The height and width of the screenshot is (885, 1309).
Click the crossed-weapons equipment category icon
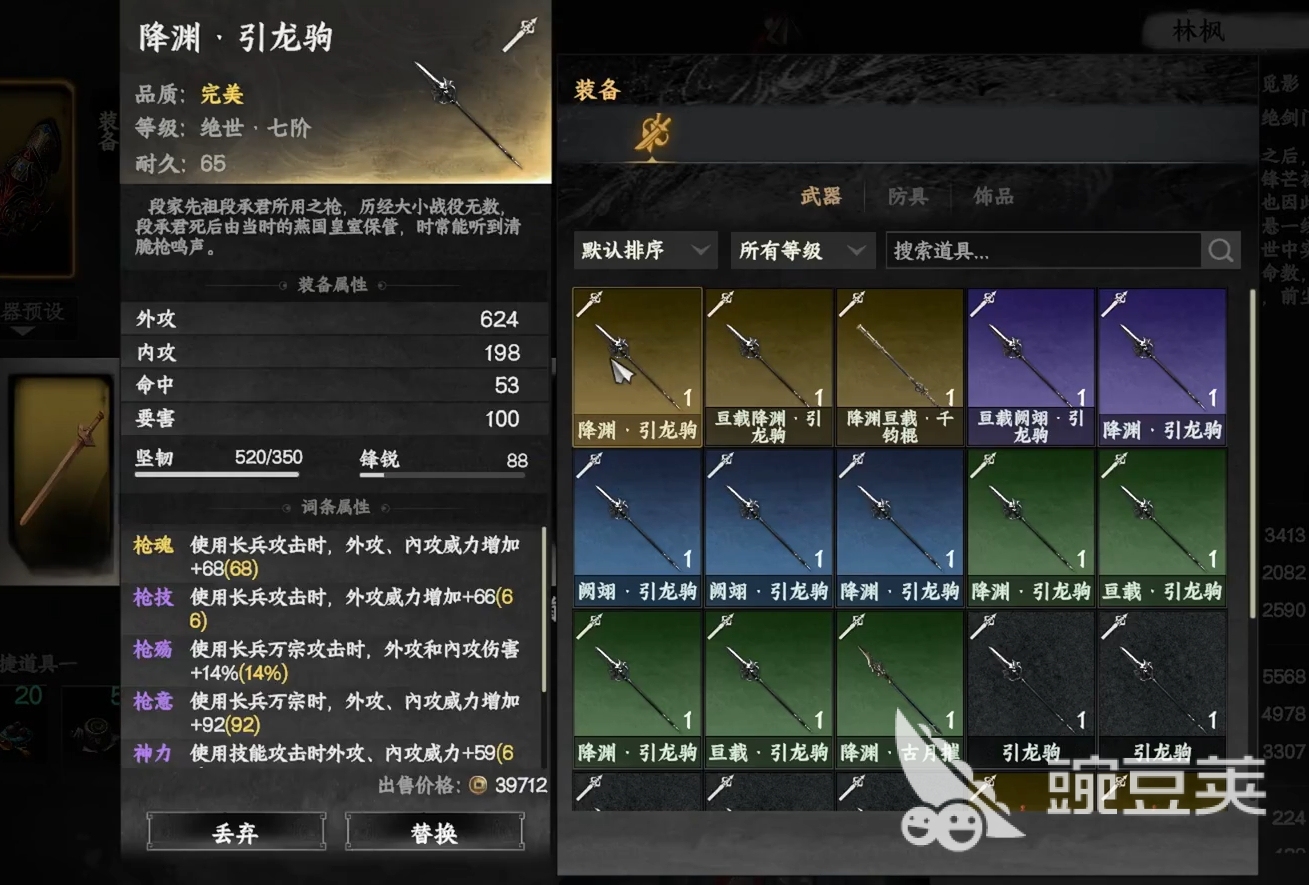(x=653, y=131)
